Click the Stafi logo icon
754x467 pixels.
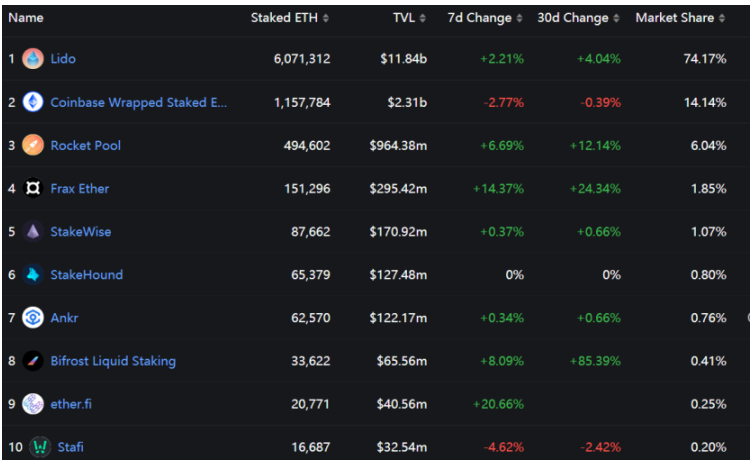pos(40,447)
